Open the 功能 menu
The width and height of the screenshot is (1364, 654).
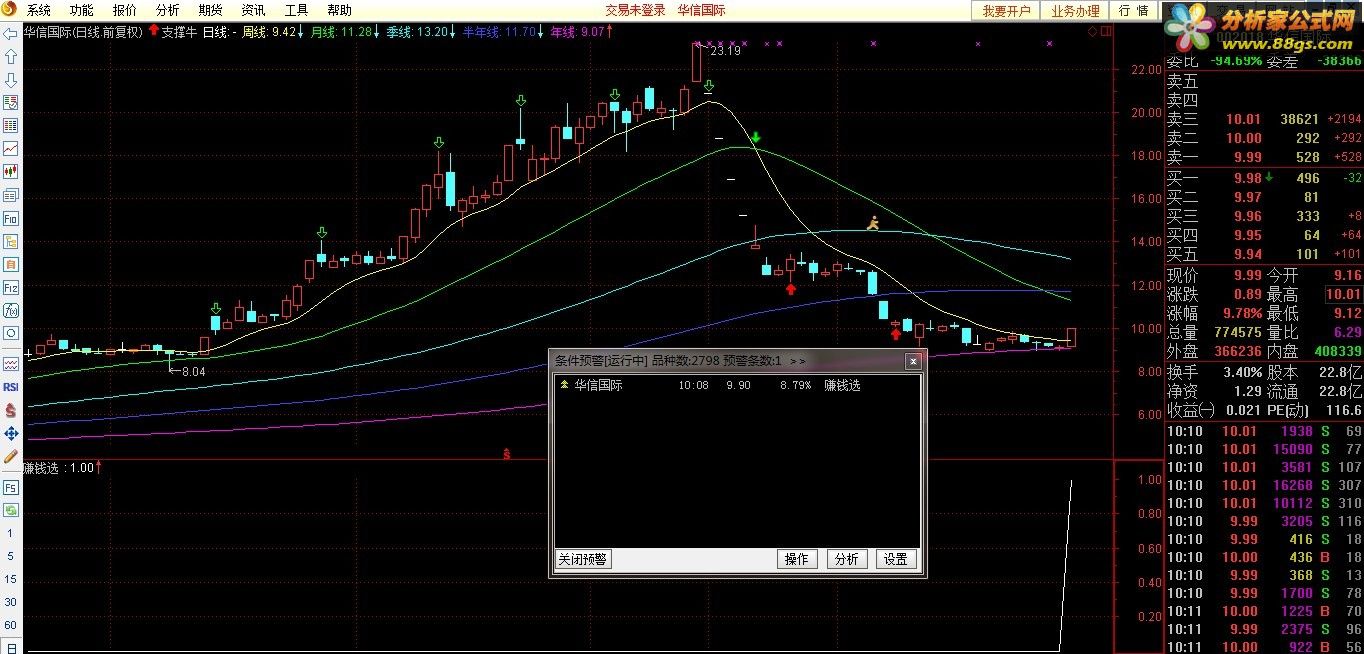pos(81,10)
